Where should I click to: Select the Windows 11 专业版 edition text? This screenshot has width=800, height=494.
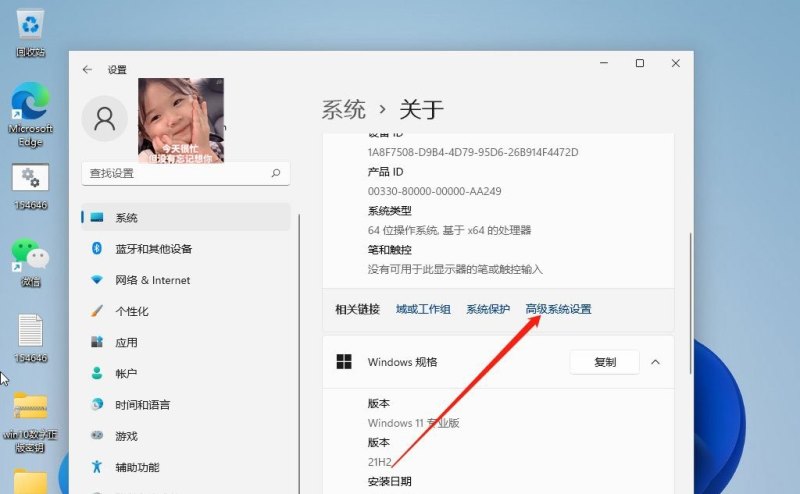click(413, 423)
